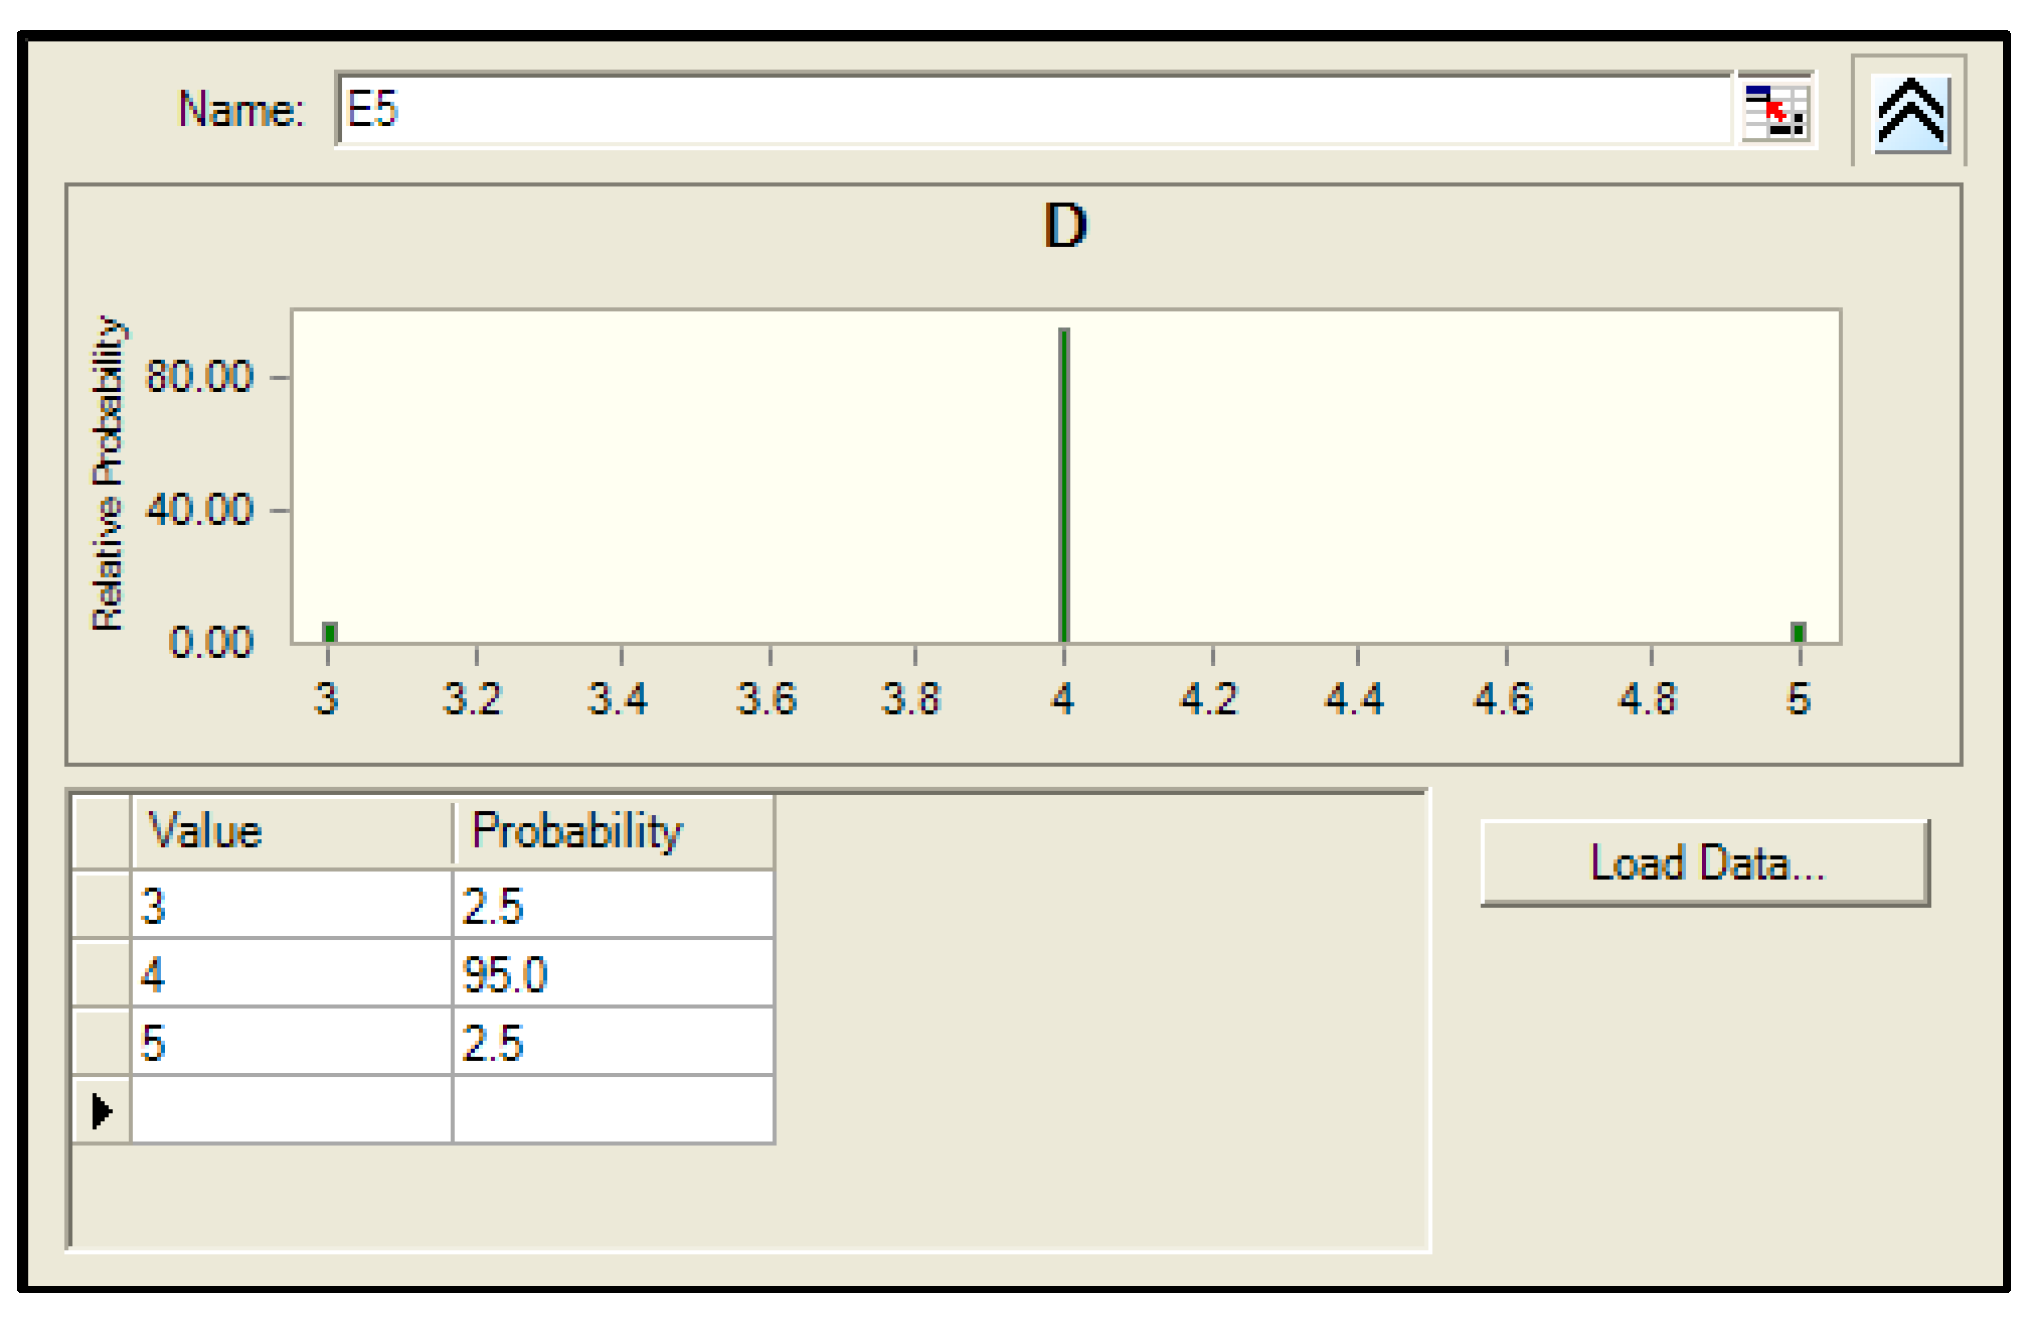Select the Value cell containing 5
Image resolution: width=2028 pixels, height=1318 pixels.
[x=291, y=1042]
